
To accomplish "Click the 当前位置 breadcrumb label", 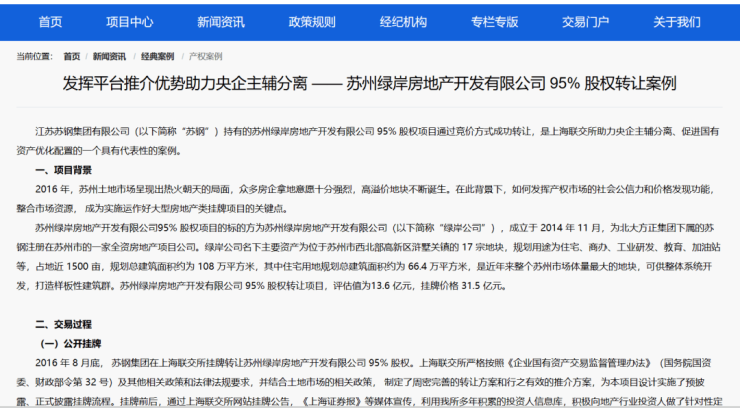I will tap(36, 57).
